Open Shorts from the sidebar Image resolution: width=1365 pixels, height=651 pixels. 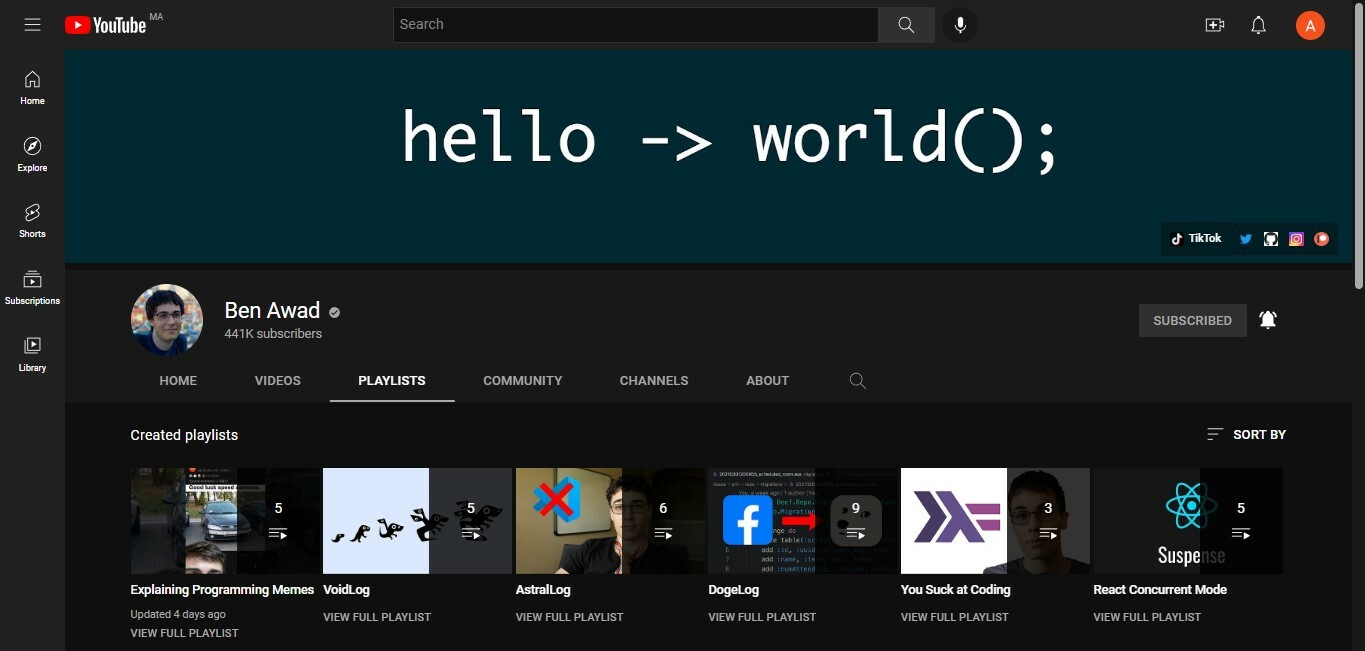[x=32, y=220]
